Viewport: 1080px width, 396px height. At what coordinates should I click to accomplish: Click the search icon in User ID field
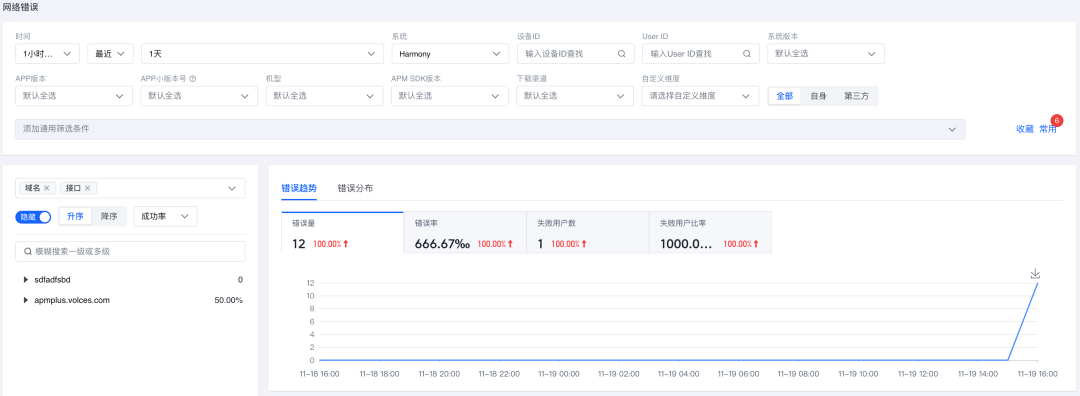click(747, 54)
